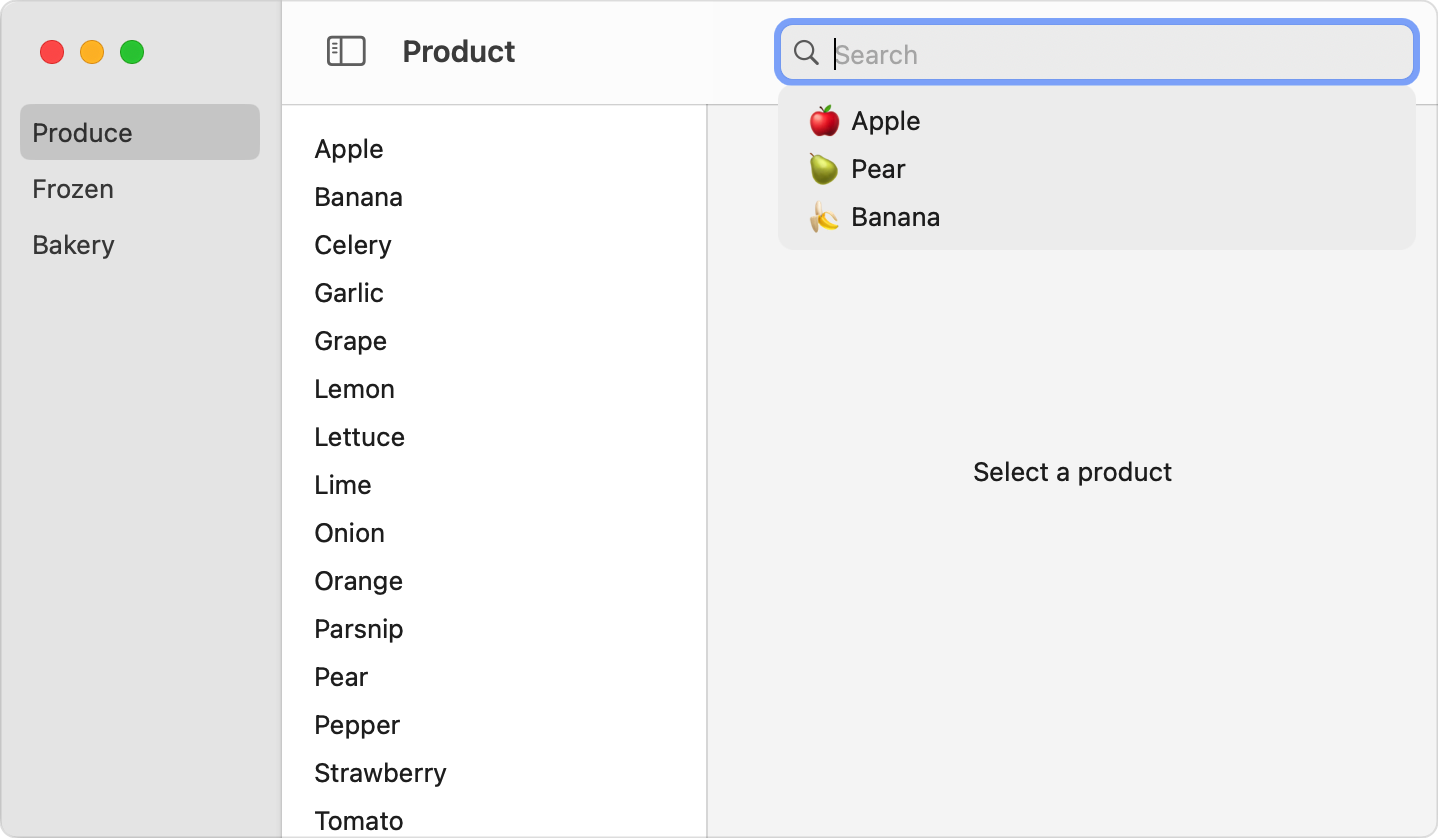Click Strawberry in the product list
1438x838 pixels.
click(380, 772)
